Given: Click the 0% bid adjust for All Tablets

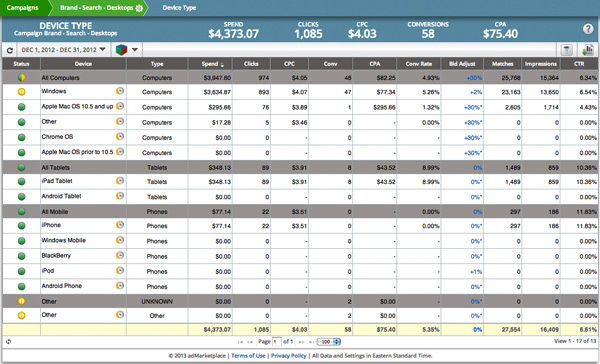Looking at the screenshot, I should point(477,168).
